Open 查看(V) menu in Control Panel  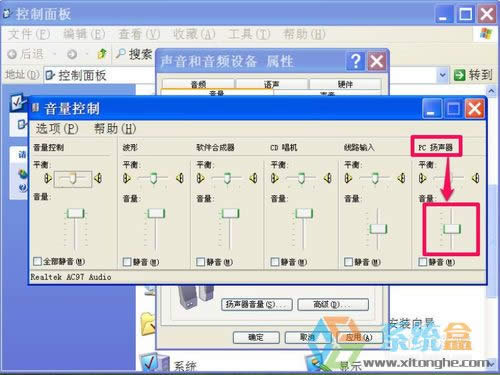[x=139, y=34]
